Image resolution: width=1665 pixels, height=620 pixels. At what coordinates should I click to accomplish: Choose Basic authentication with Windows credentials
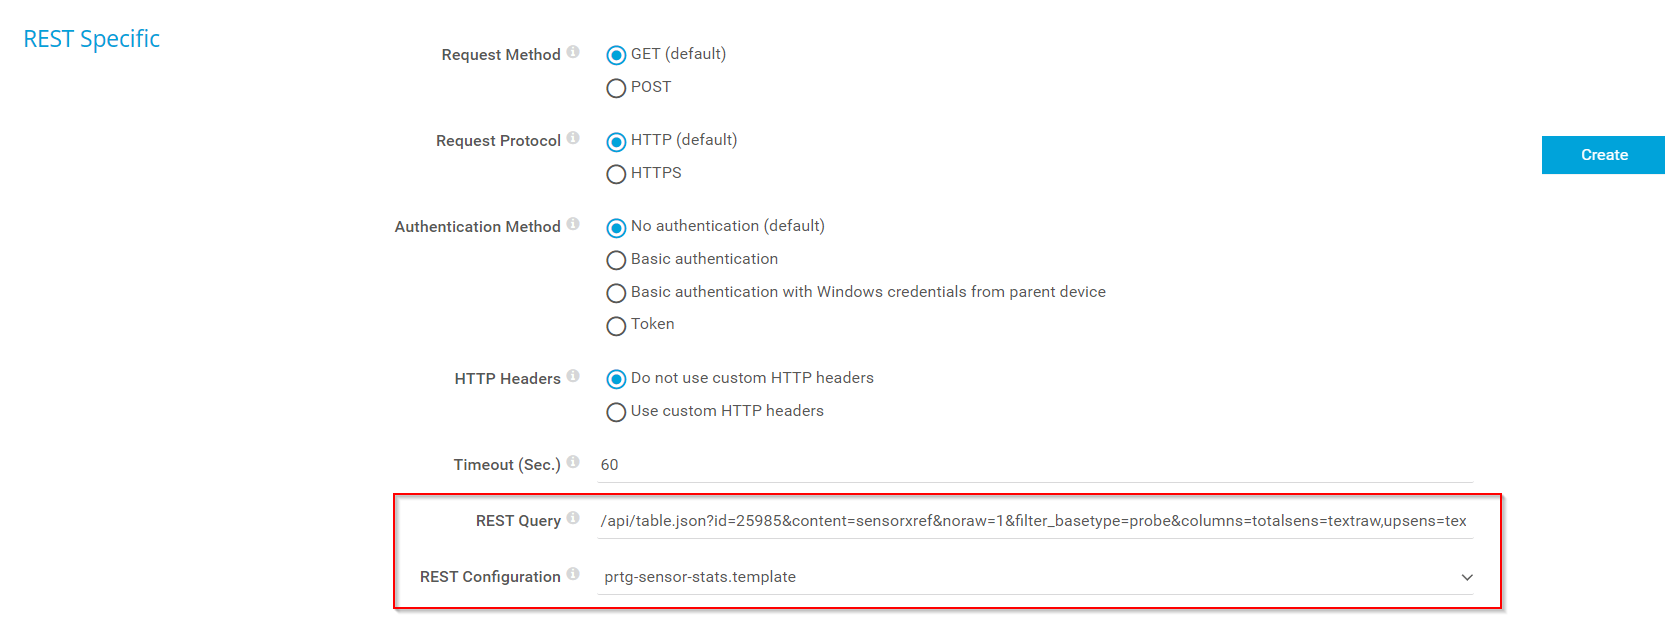616,293
